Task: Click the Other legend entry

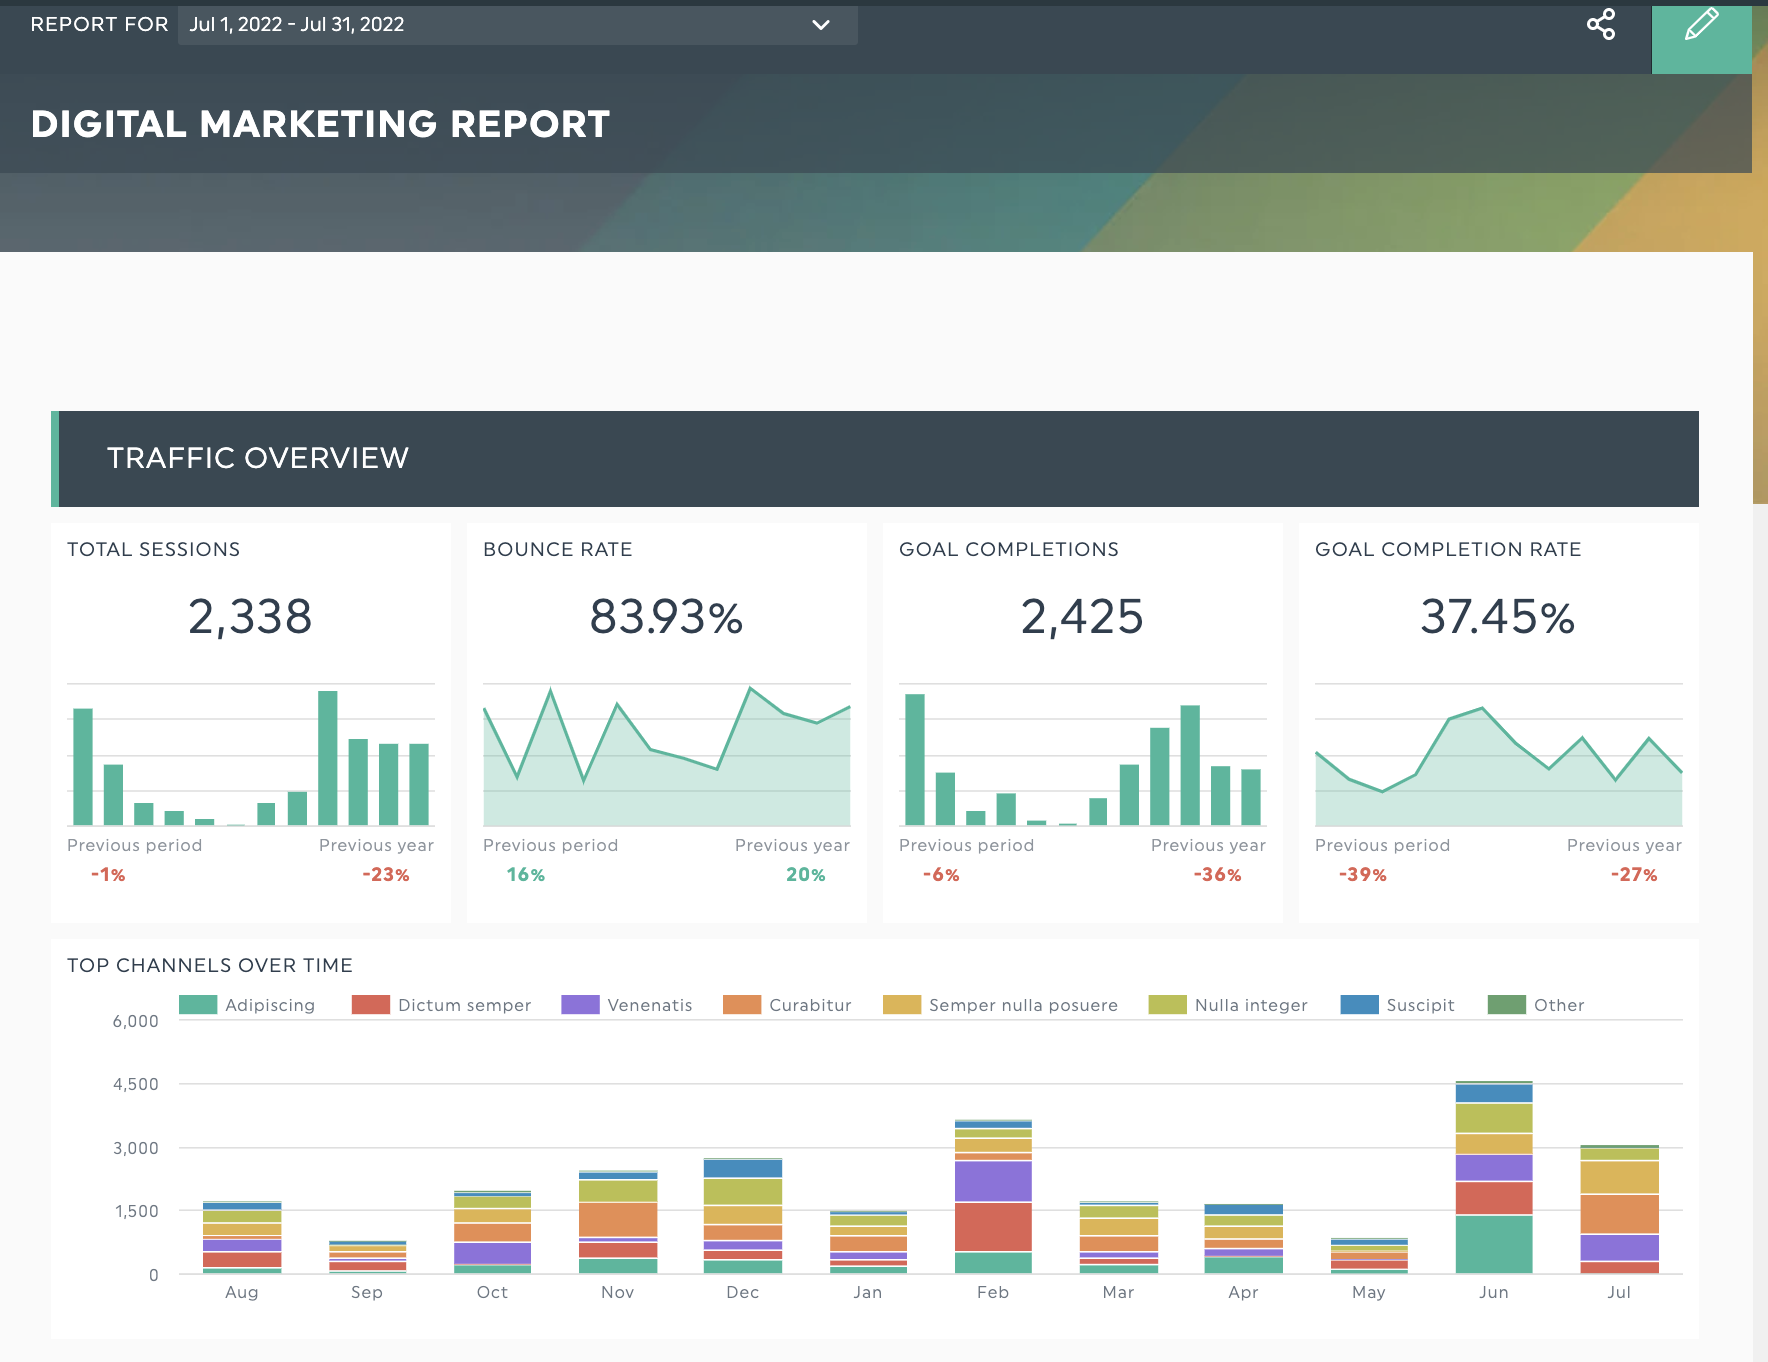Action: tap(1536, 1005)
